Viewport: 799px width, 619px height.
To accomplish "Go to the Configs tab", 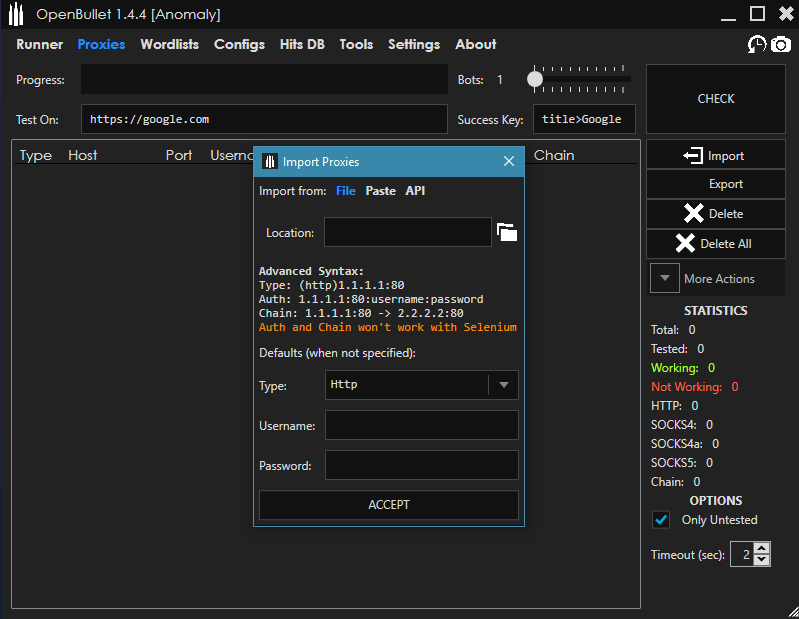I will (239, 44).
